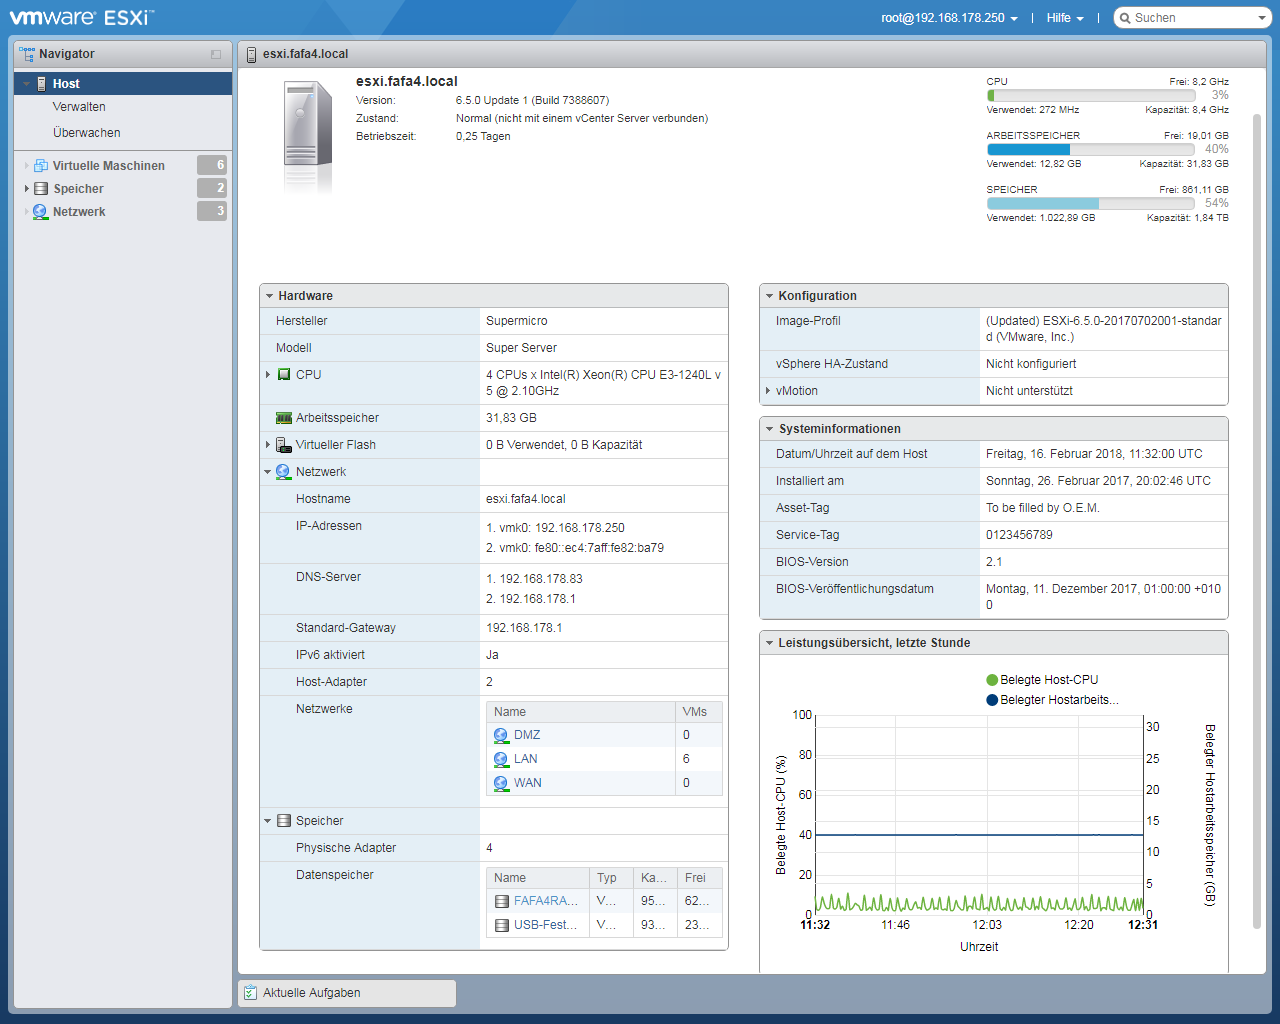Open the root@192.168.178.250 user menu

click(949, 18)
